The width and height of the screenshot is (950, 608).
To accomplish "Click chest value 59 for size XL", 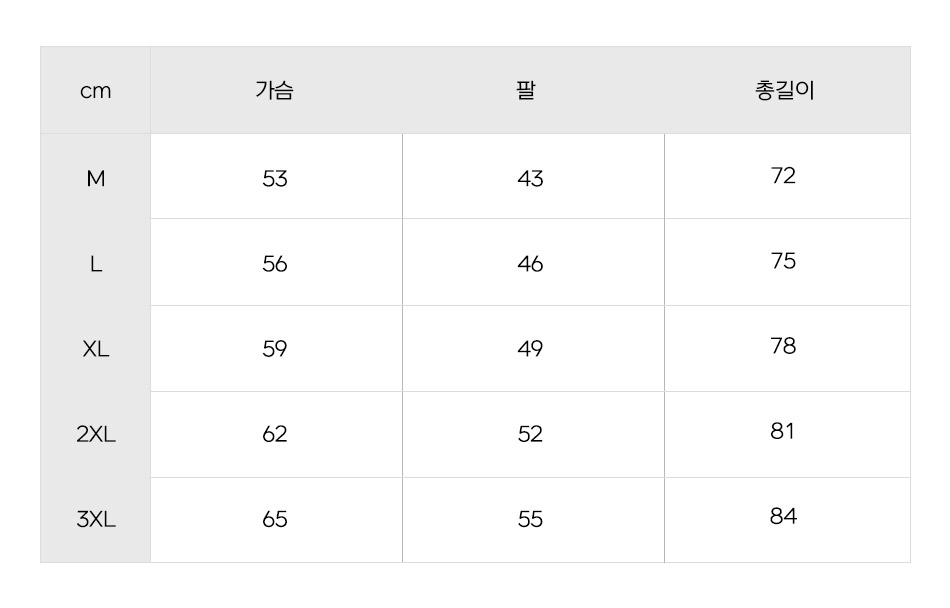I will pos(274,349).
